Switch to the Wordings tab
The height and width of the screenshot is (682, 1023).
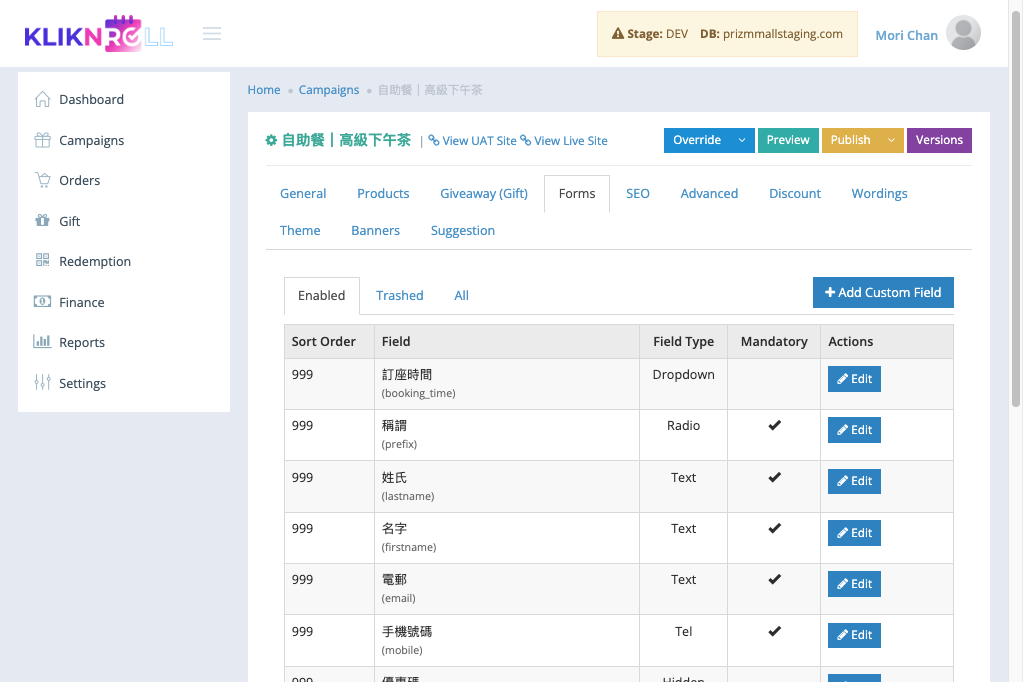click(x=879, y=194)
